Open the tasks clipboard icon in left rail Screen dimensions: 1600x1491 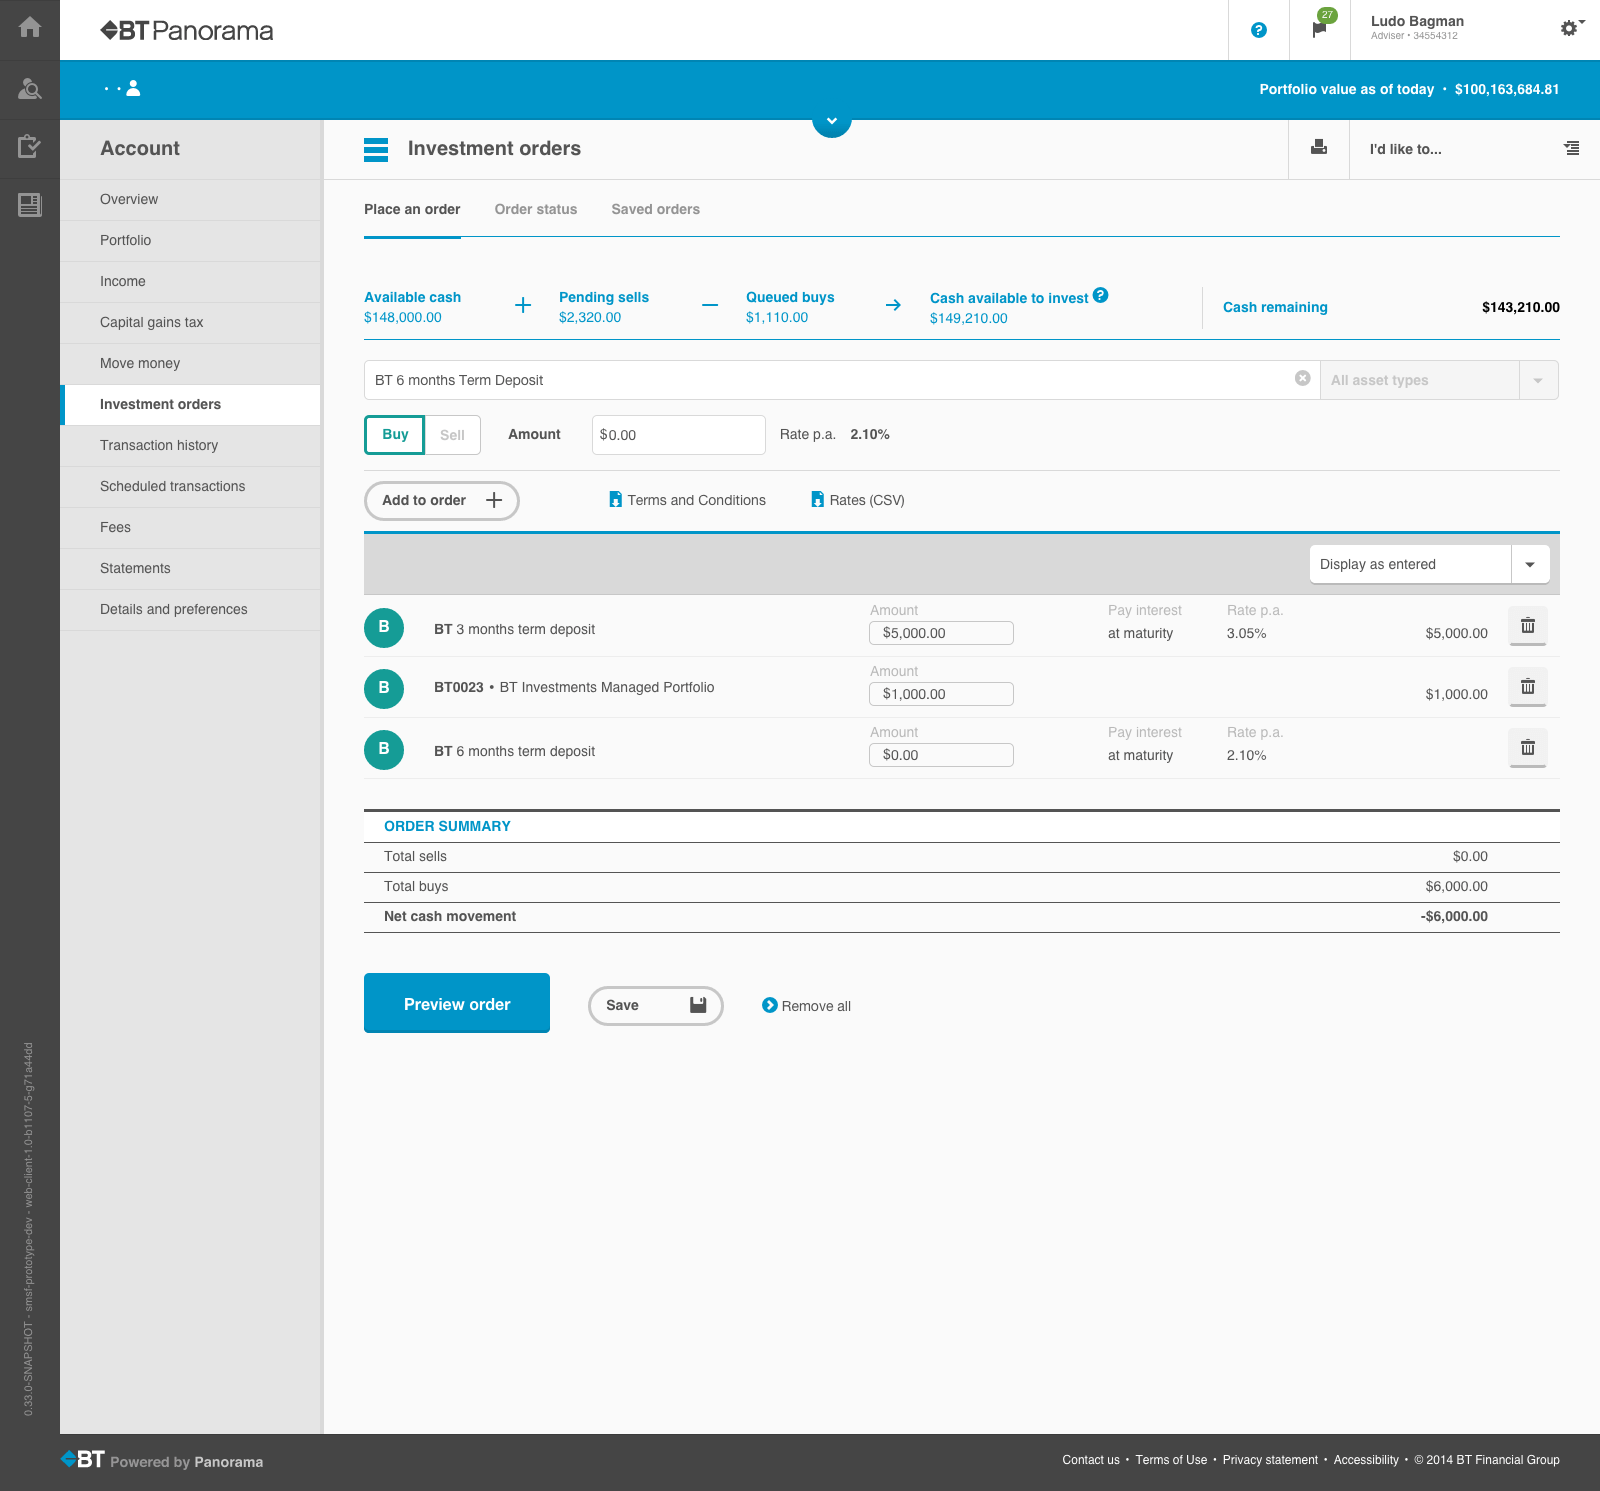(30, 147)
